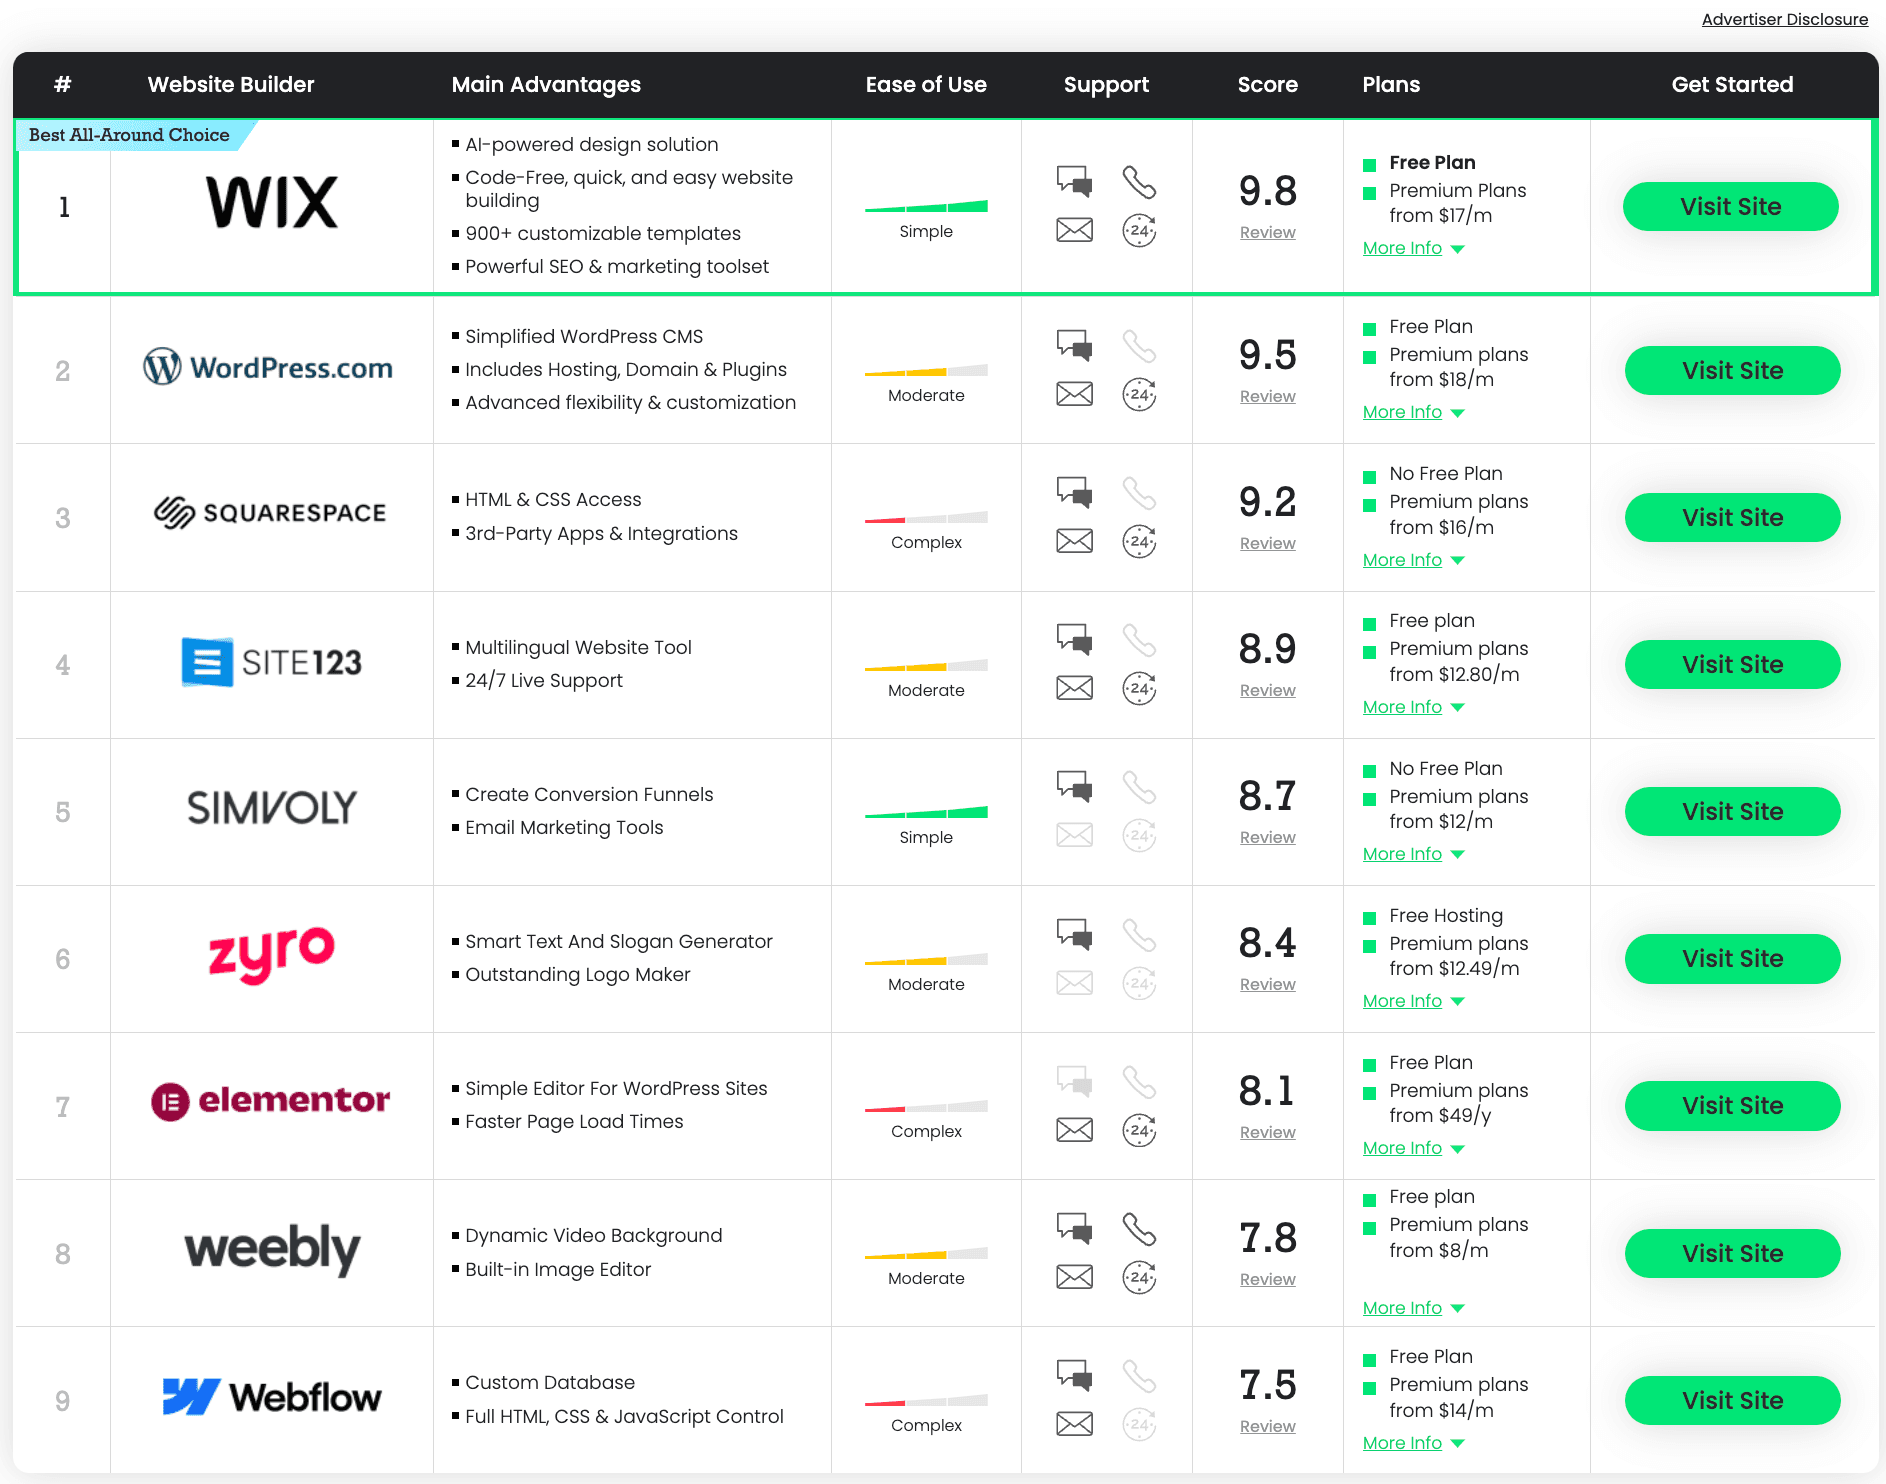Expand More Info for Wix plans
Image resolution: width=1886 pixels, height=1484 pixels.
click(x=1413, y=248)
